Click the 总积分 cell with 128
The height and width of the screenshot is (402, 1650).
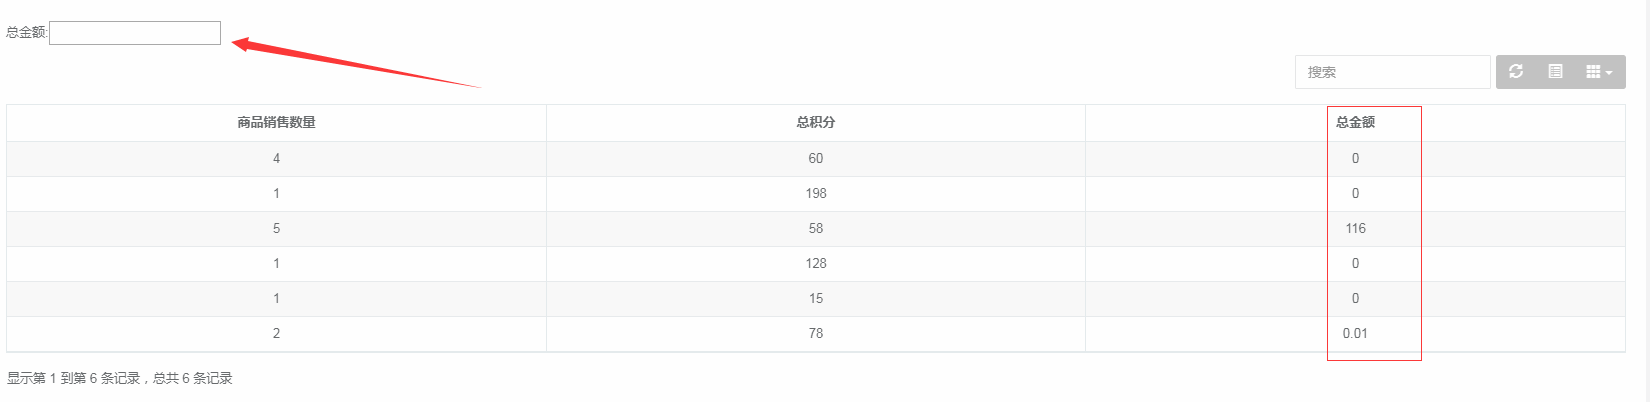[x=816, y=263]
